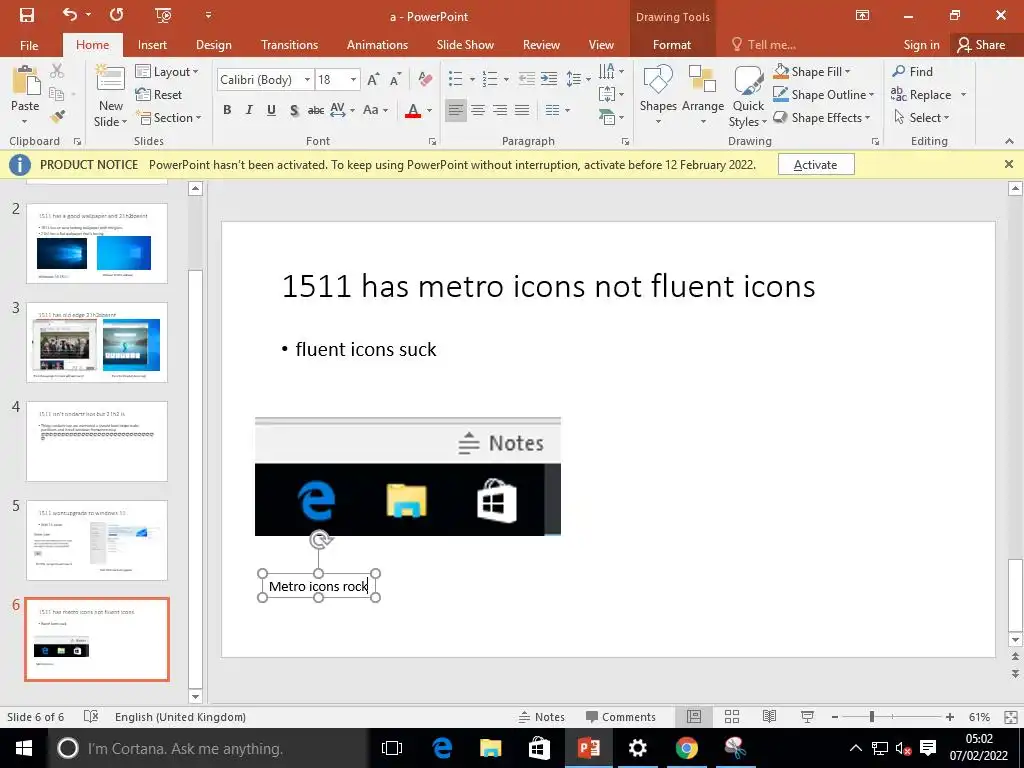Viewport: 1024px width, 768px height.
Task: Justify the text
Action: (522, 110)
